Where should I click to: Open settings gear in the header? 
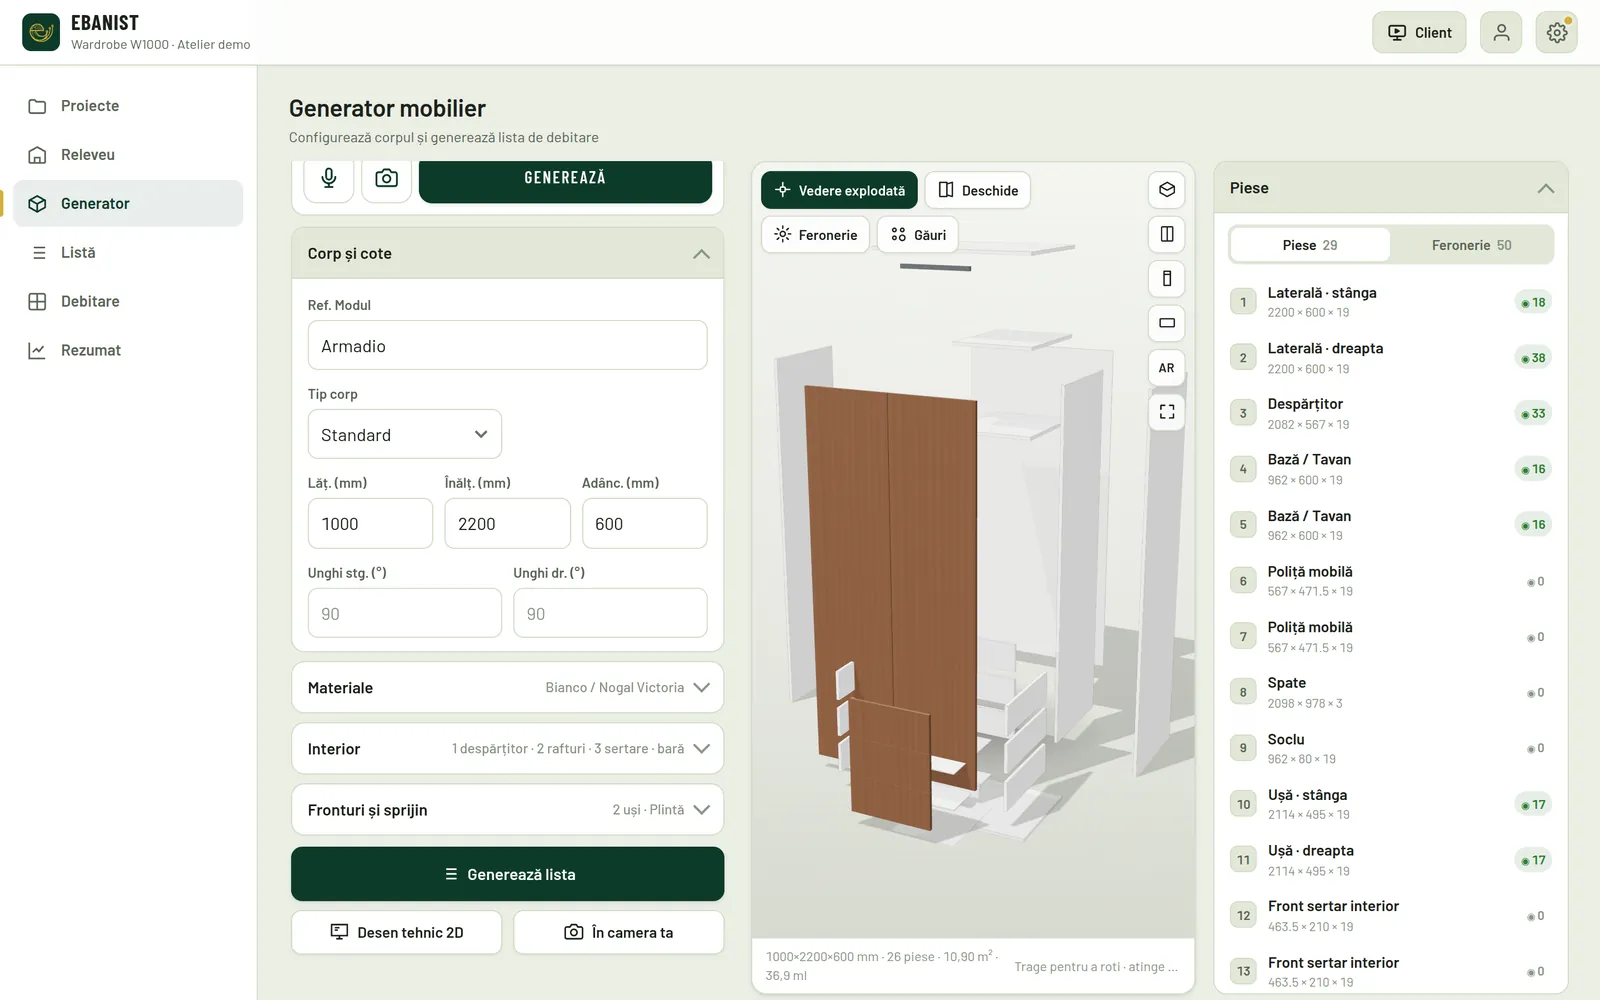[x=1557, y=33]
